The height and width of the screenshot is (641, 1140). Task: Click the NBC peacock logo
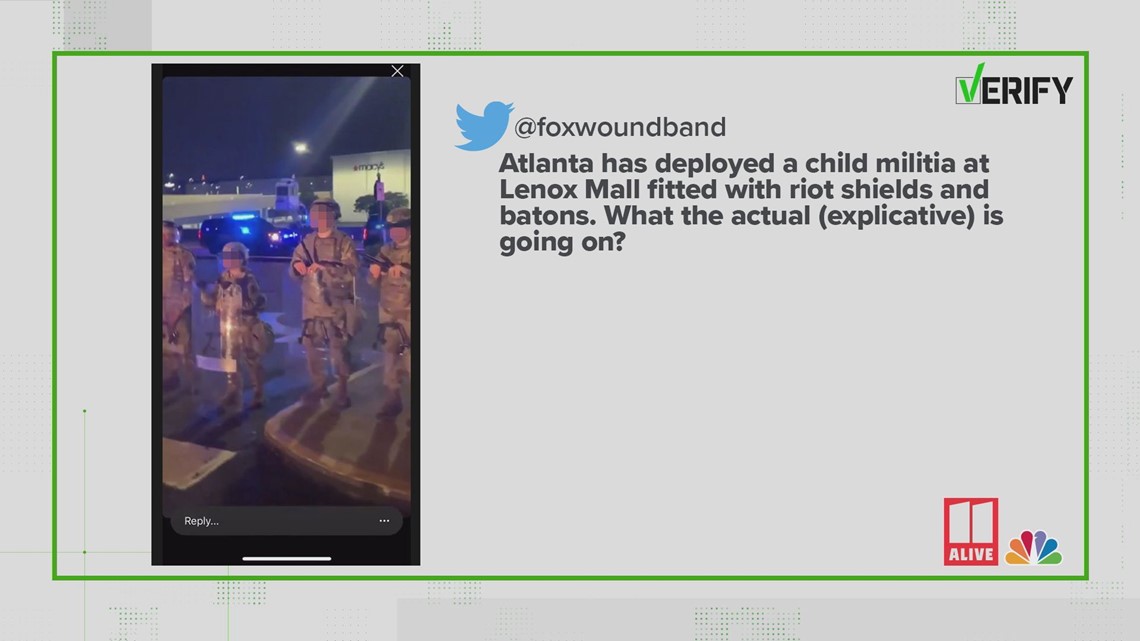[x=1033, y=548]
